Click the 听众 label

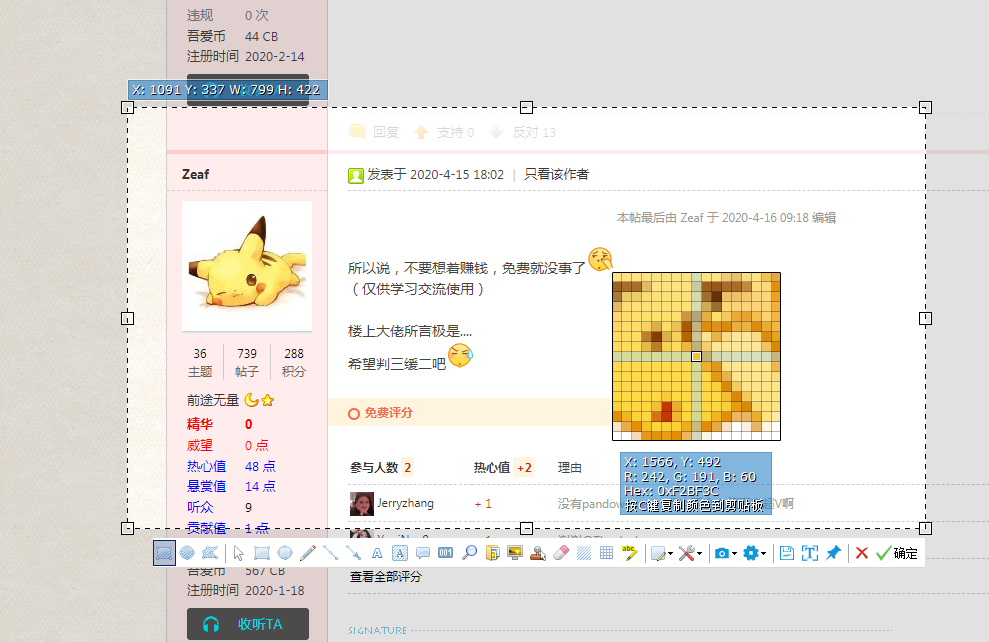tap(200, 507)
